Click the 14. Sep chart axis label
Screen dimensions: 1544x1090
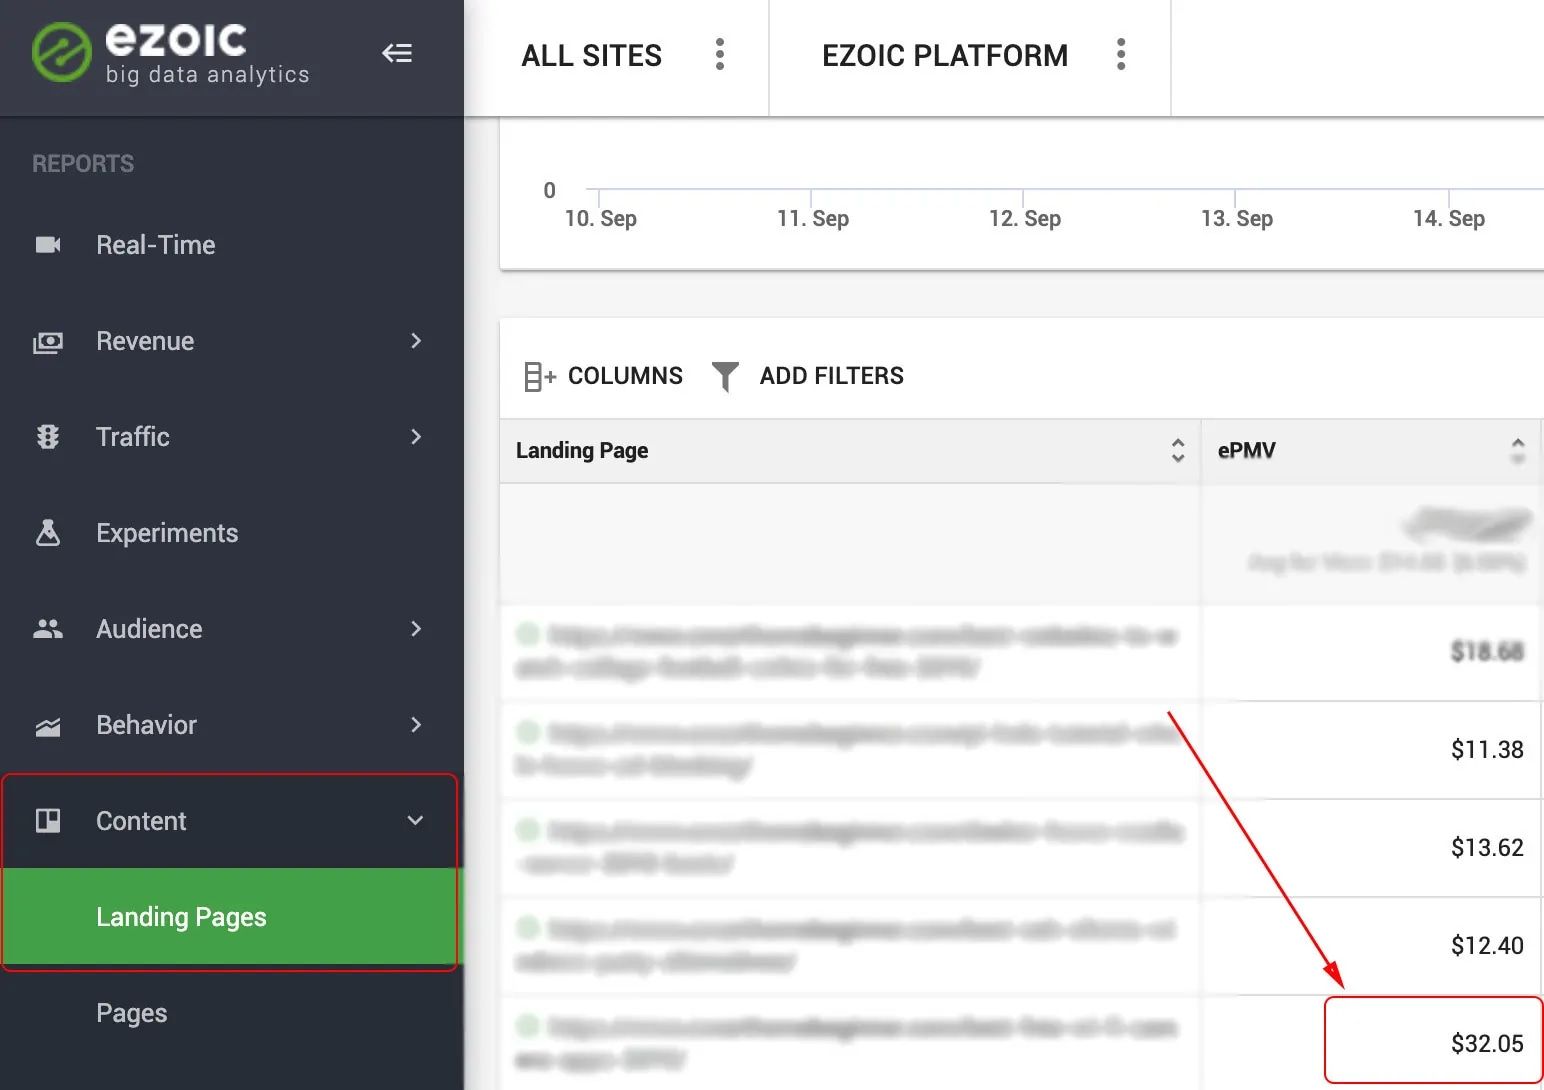[1448, 219]
